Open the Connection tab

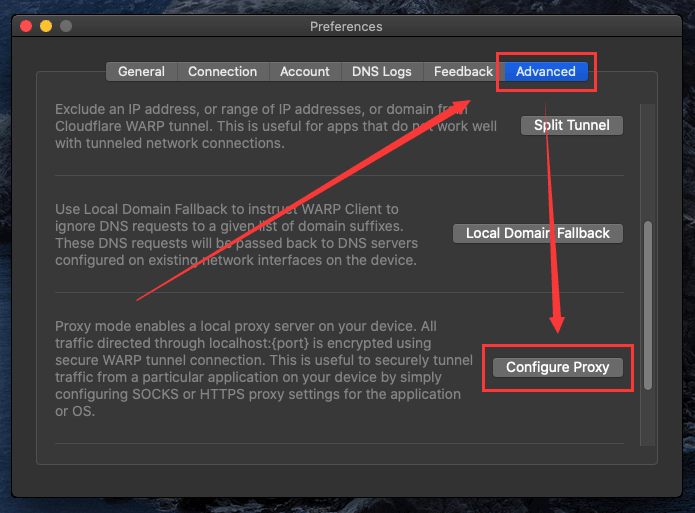tap(222, 71)
